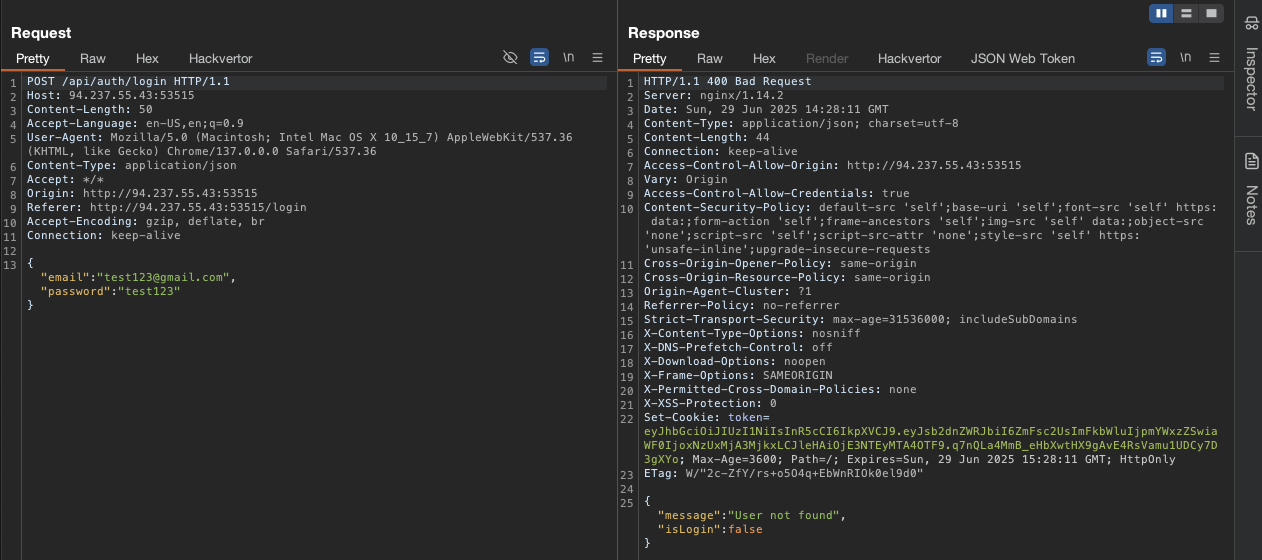Open the Inspector side panel
Viewport: 1262px width, 560px height.
pos(1250,64)
